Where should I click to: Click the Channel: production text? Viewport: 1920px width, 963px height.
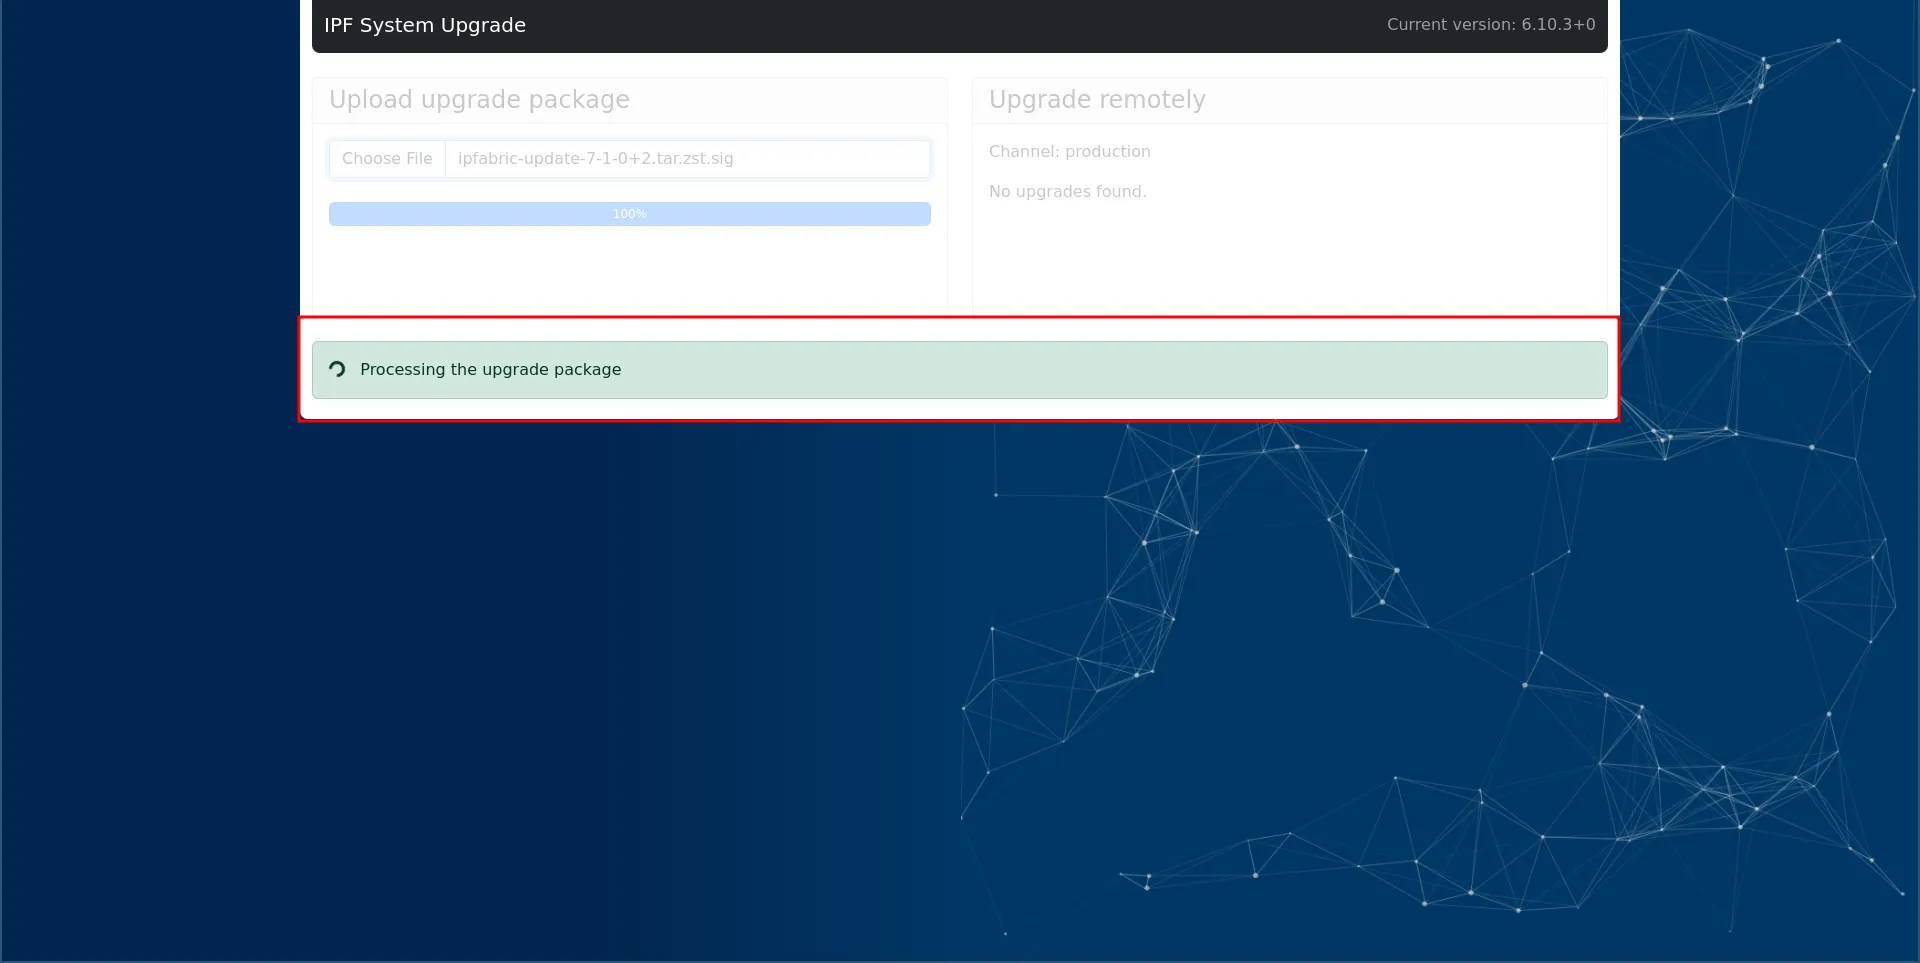pos(1069,152)
